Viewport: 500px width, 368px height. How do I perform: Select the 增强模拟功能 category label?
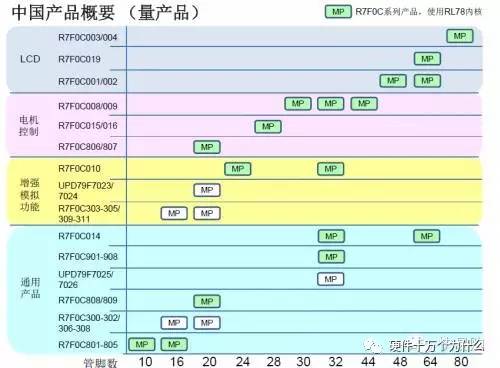[30, 195]
